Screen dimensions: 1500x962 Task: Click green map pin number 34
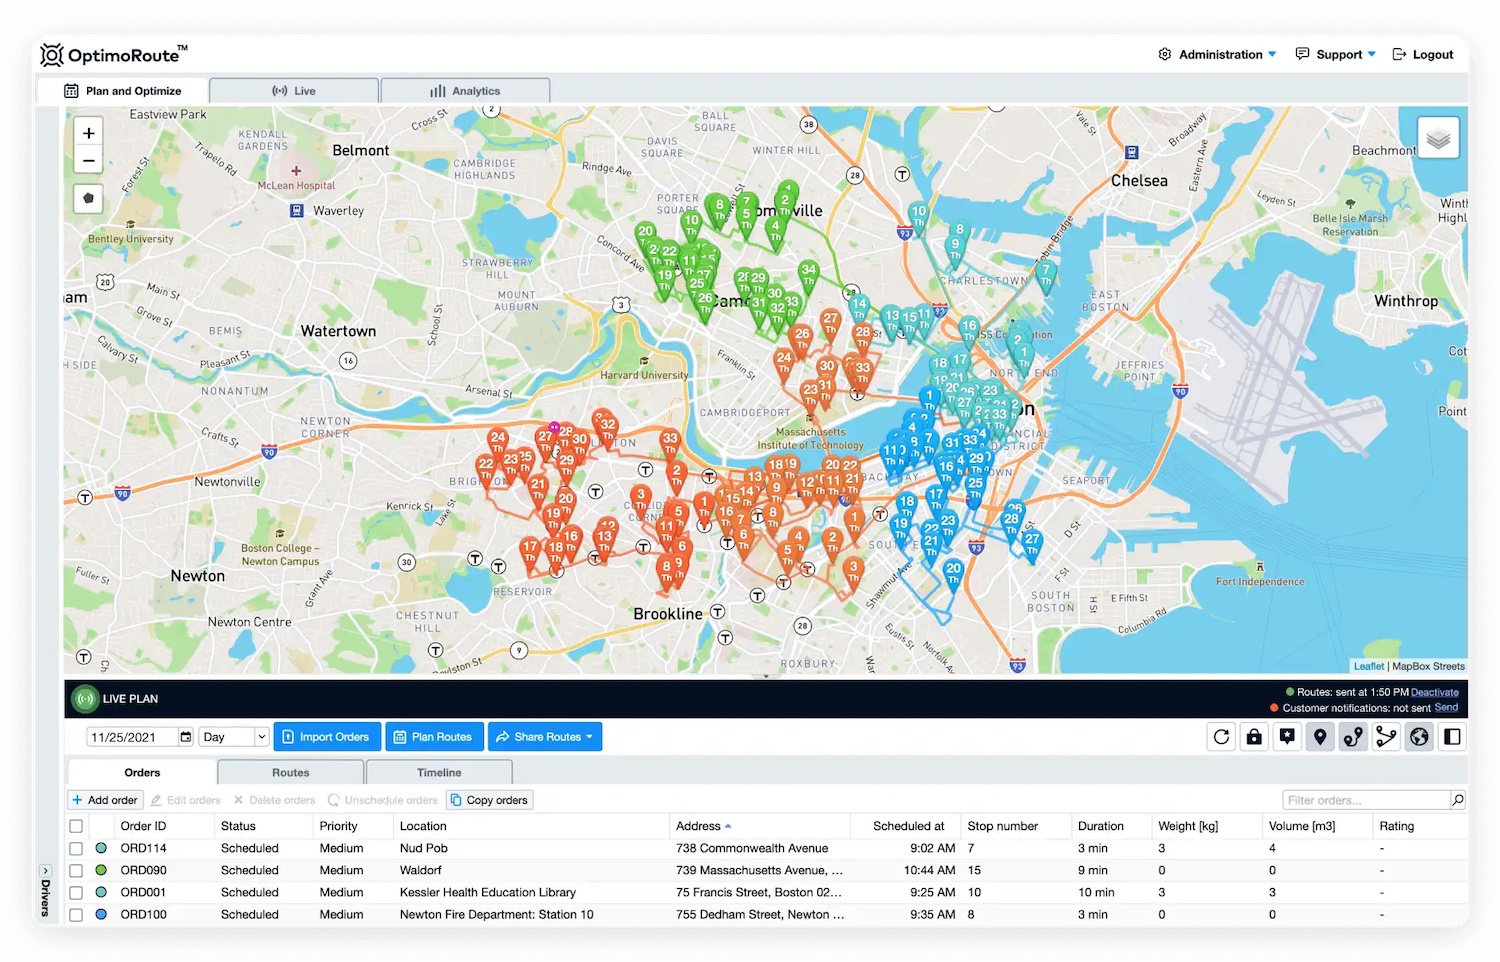click(x=808, y=275)
